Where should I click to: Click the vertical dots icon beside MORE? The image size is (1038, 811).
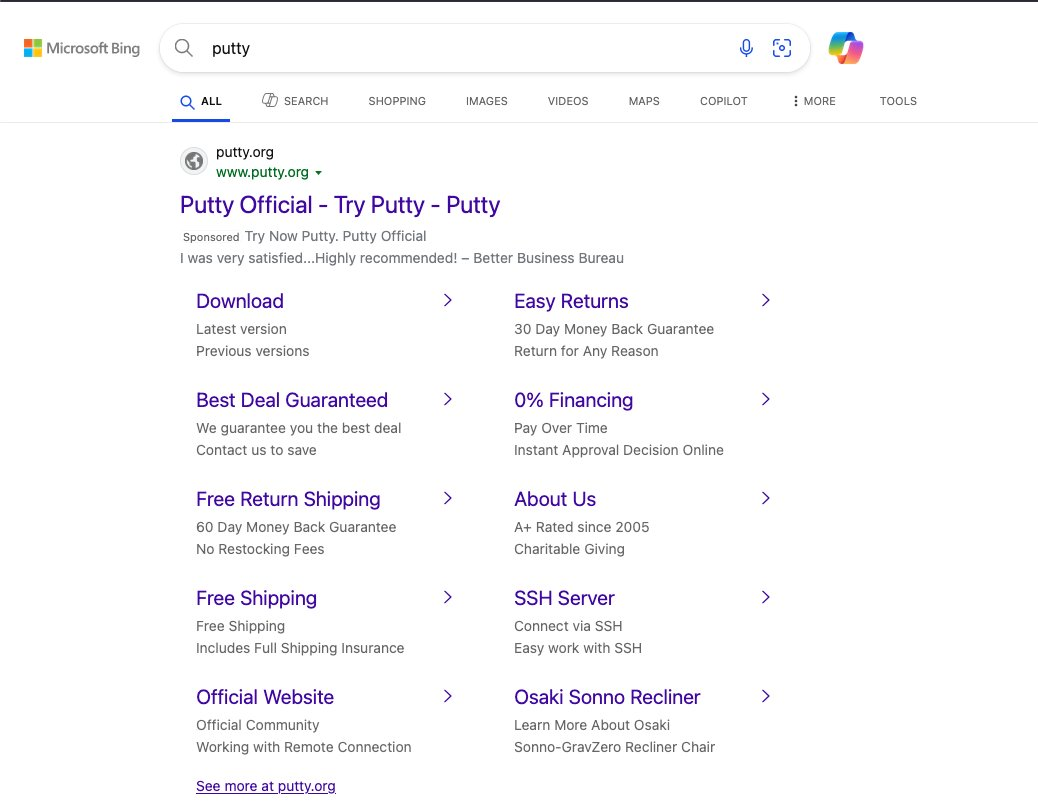[796, 100]
